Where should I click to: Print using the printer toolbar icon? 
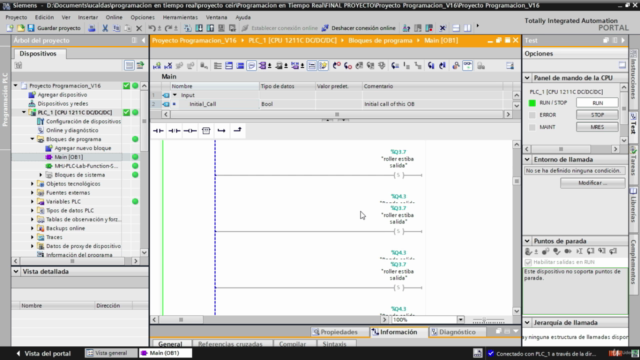coord(92,28)
